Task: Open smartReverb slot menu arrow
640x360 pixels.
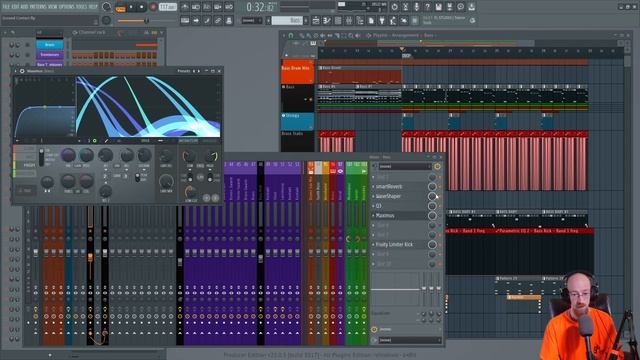Action: 373,187
